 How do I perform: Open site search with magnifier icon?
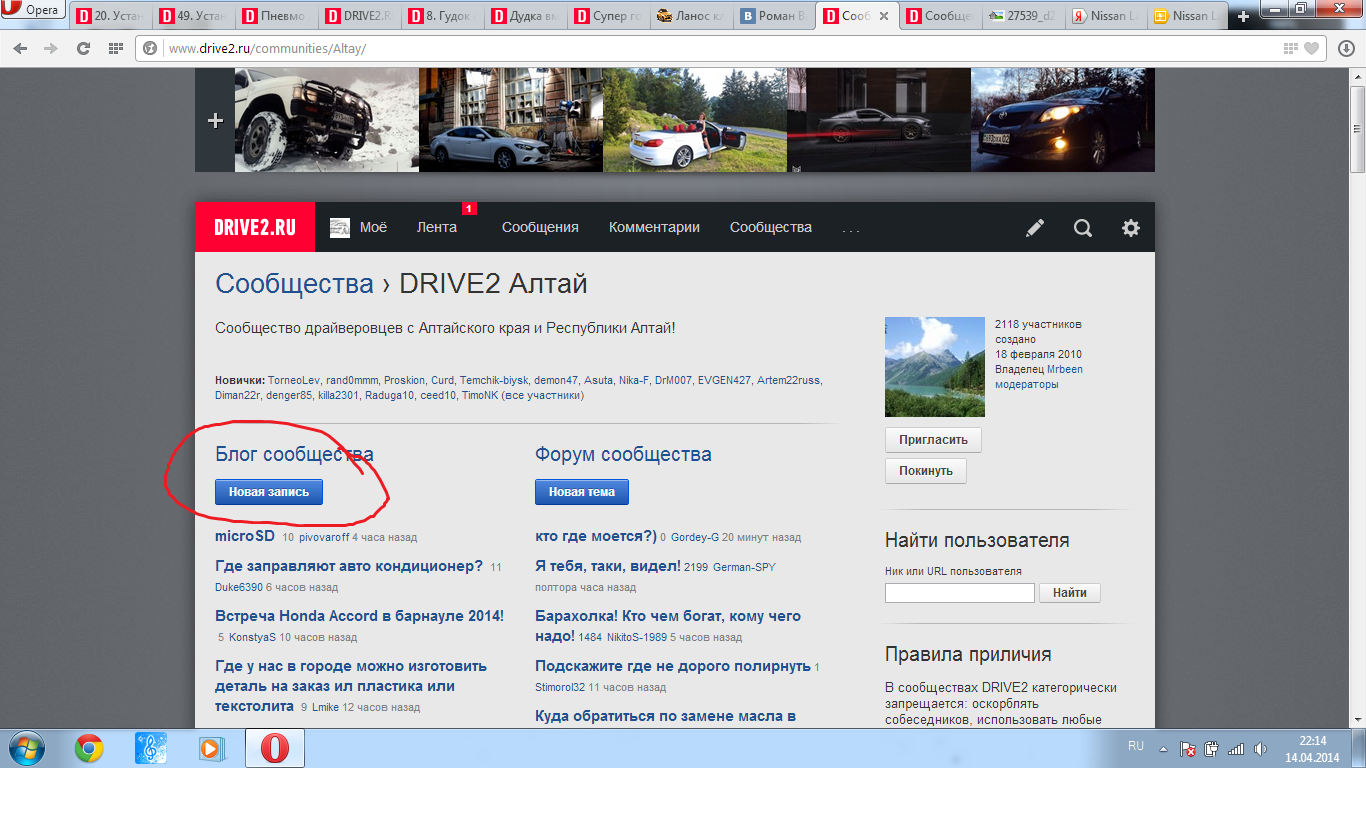(1083, 228)
